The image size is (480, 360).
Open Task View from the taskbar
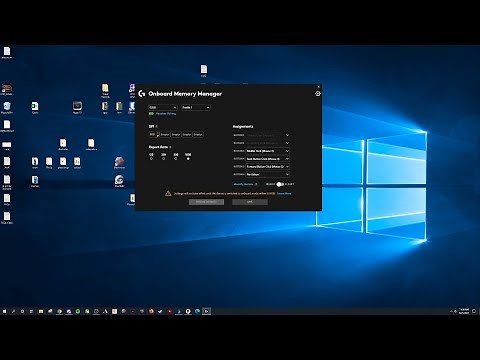32,311
